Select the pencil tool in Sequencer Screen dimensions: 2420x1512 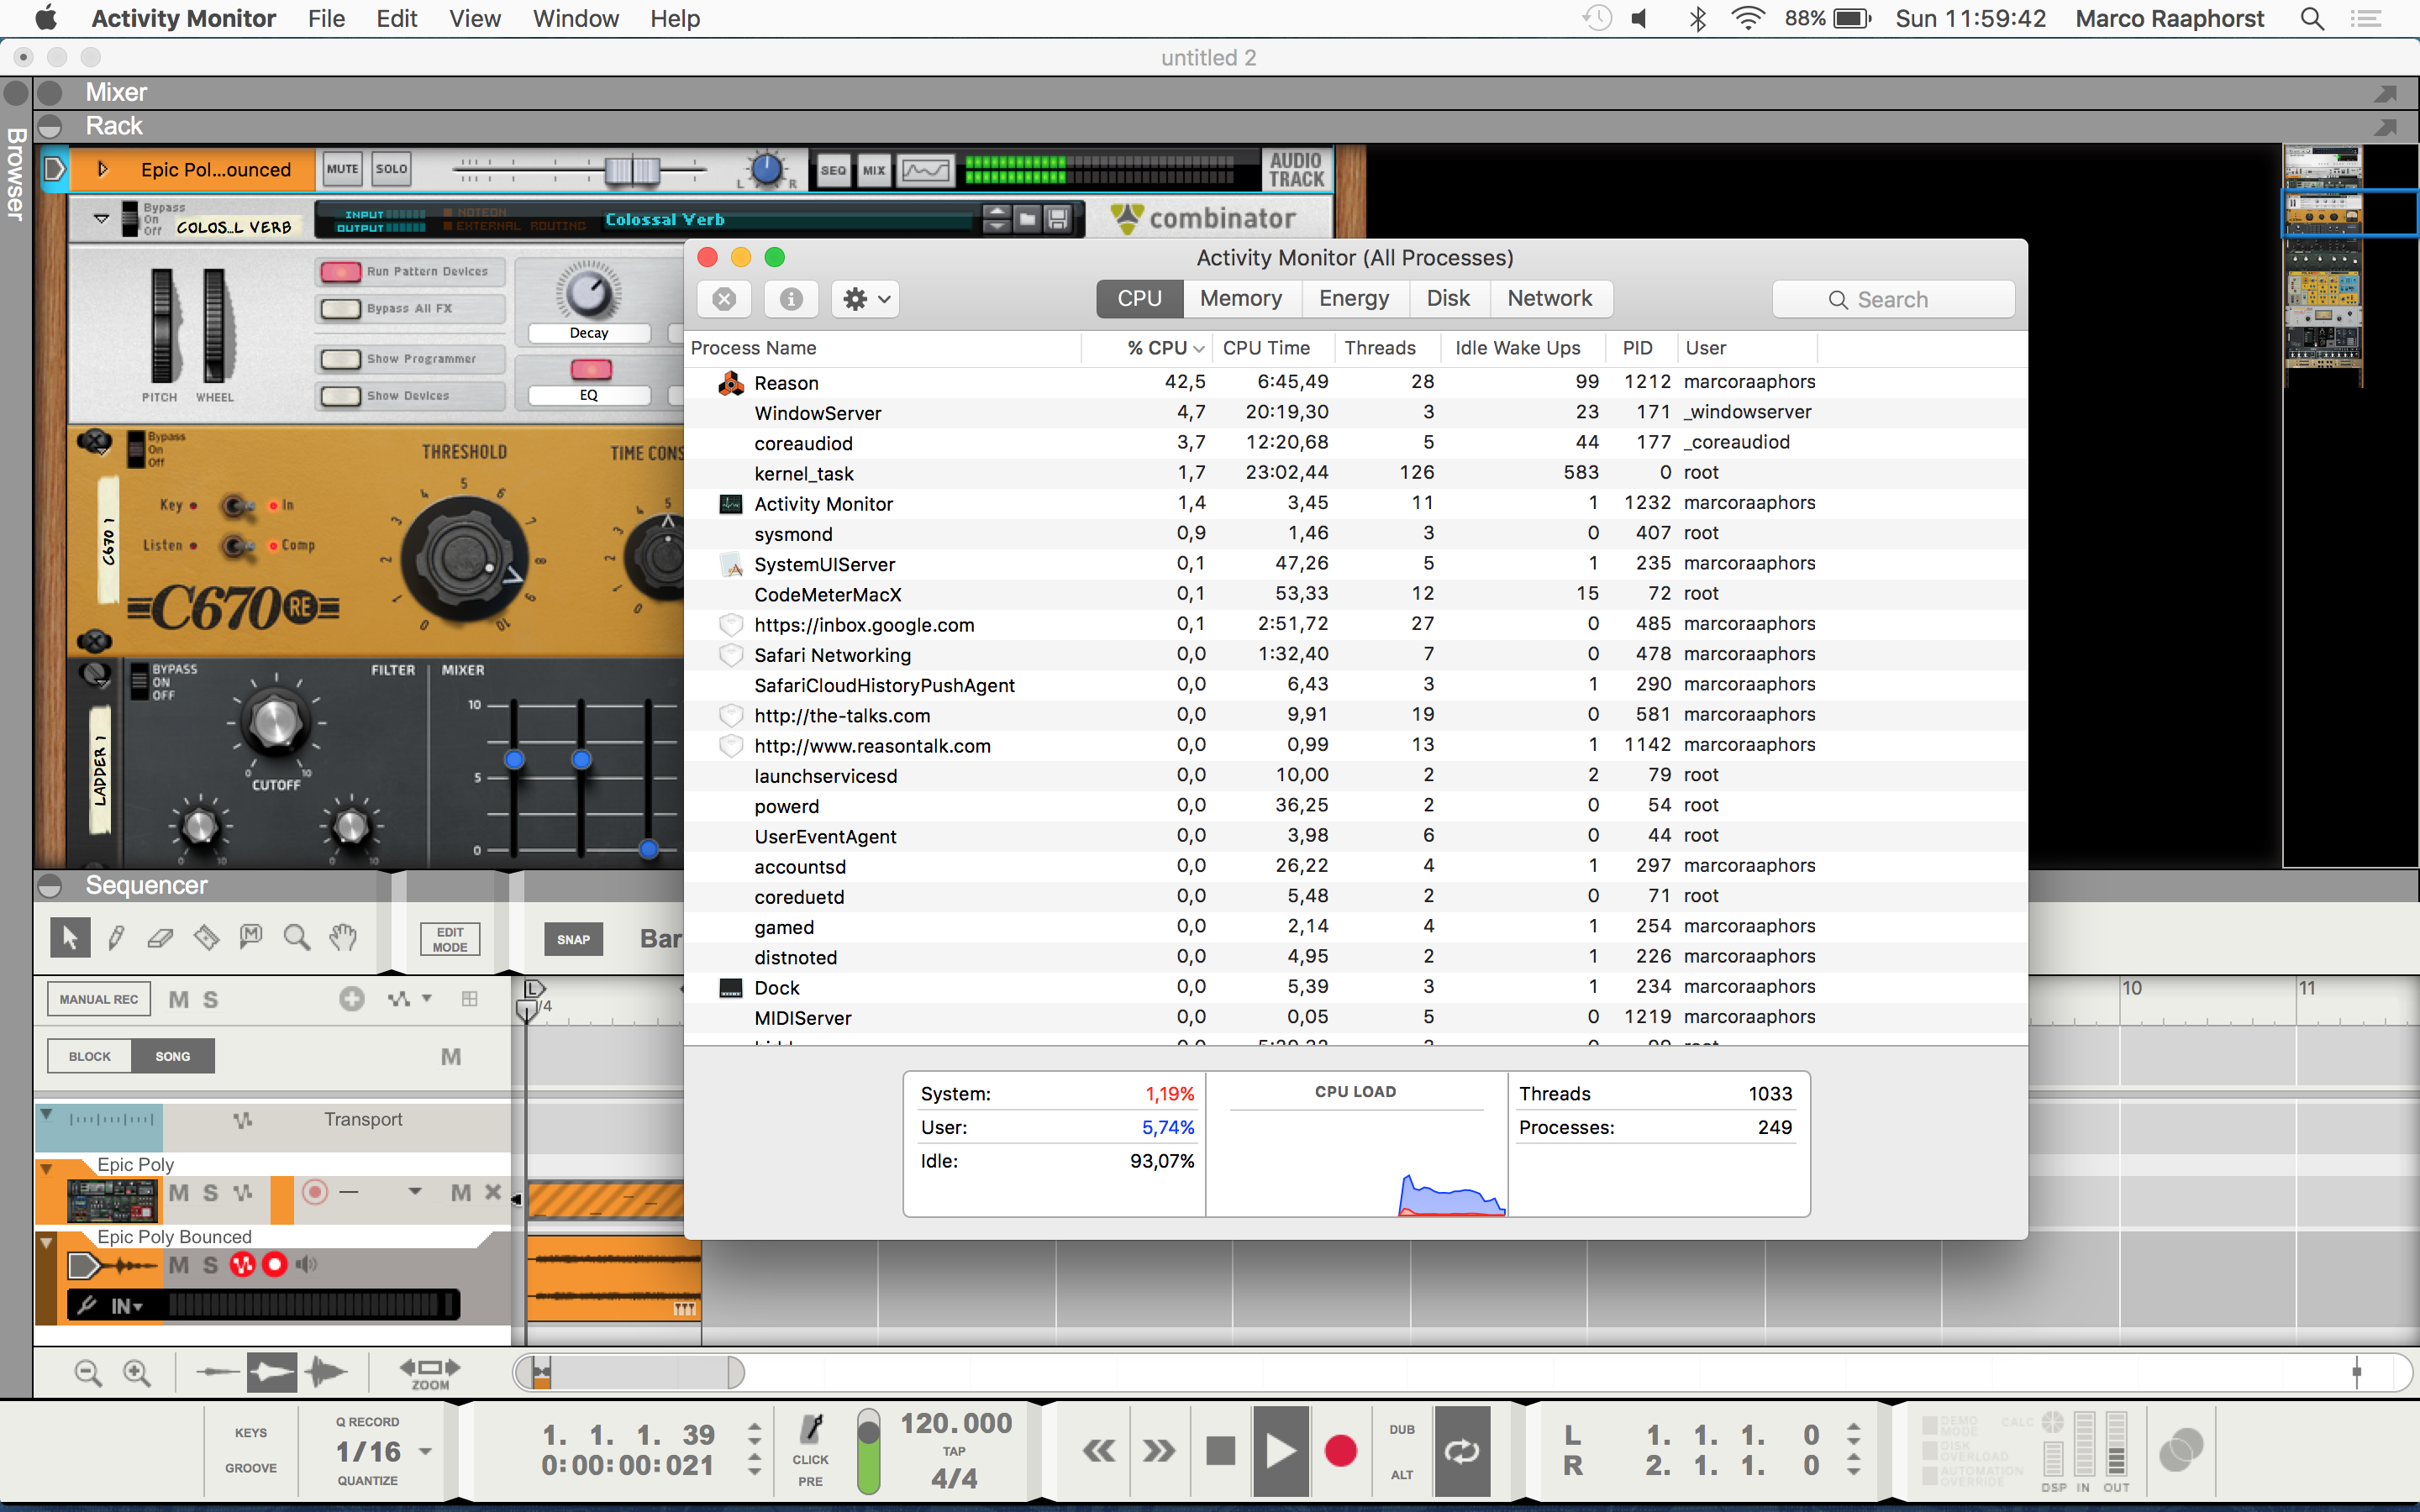pyautogui.click(x=116, y=937)
